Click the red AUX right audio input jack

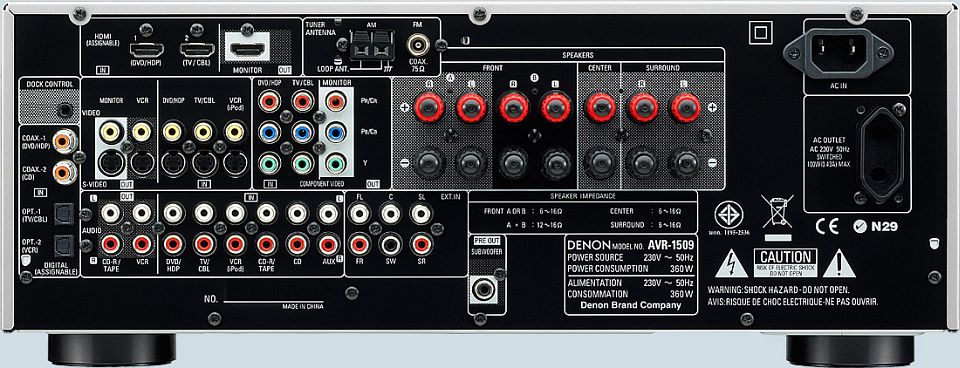(328, 244)
